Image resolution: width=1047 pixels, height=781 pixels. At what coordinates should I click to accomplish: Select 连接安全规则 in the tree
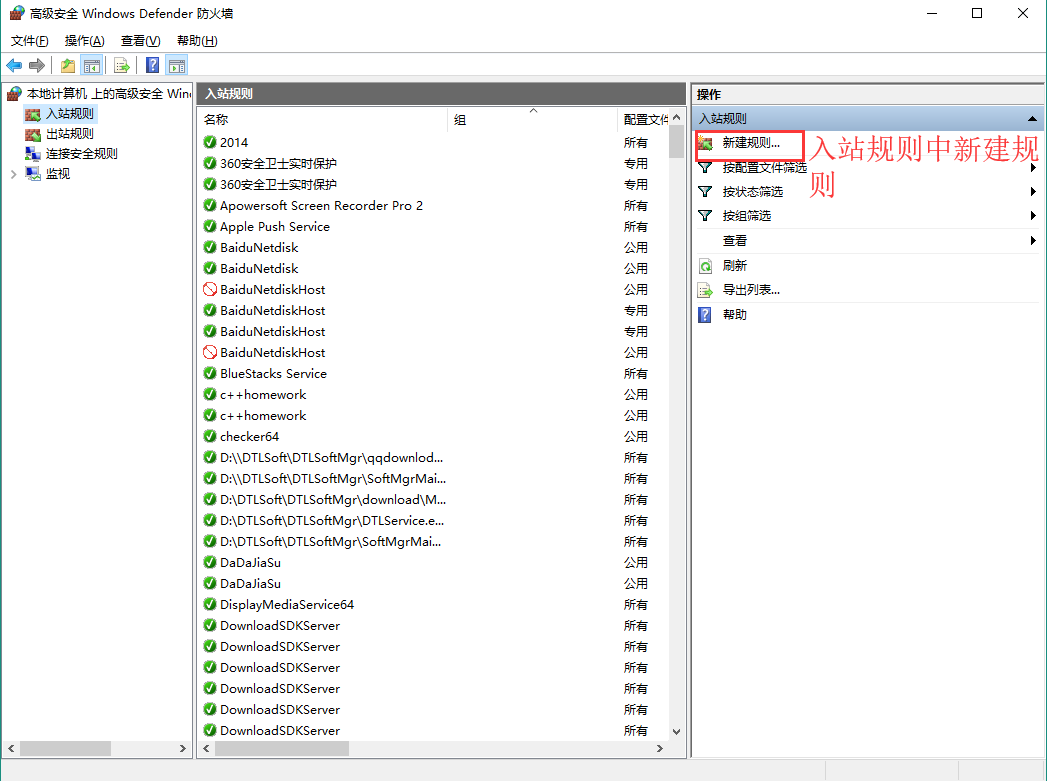(x=81, y=154)
